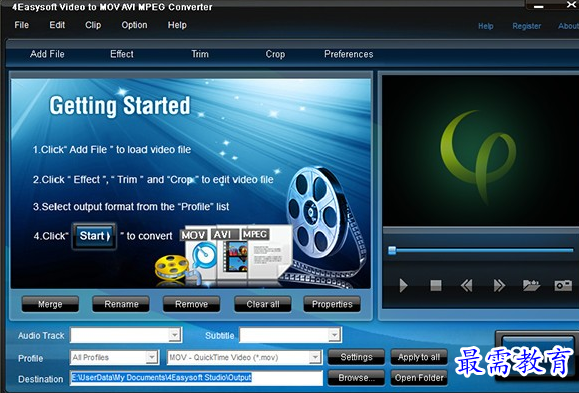Click the preview seek slider handle
This screenshot has width=579, height=393.
coord(392,251)
